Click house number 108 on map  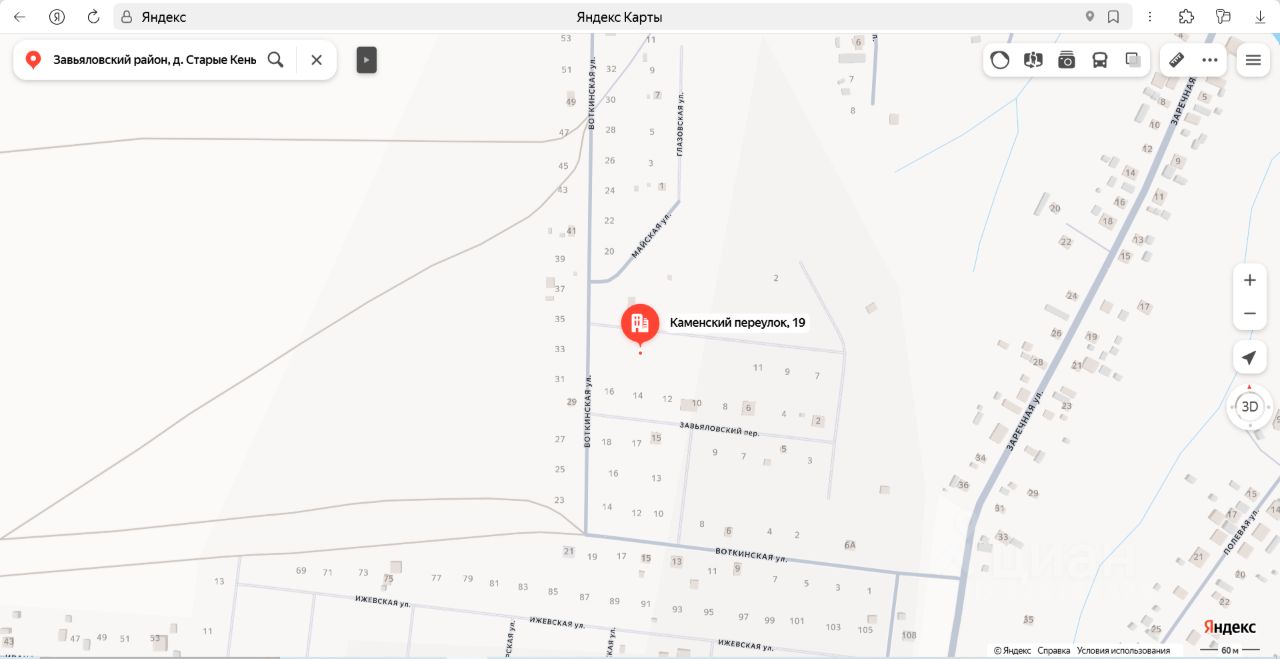(x=908, y=635)
